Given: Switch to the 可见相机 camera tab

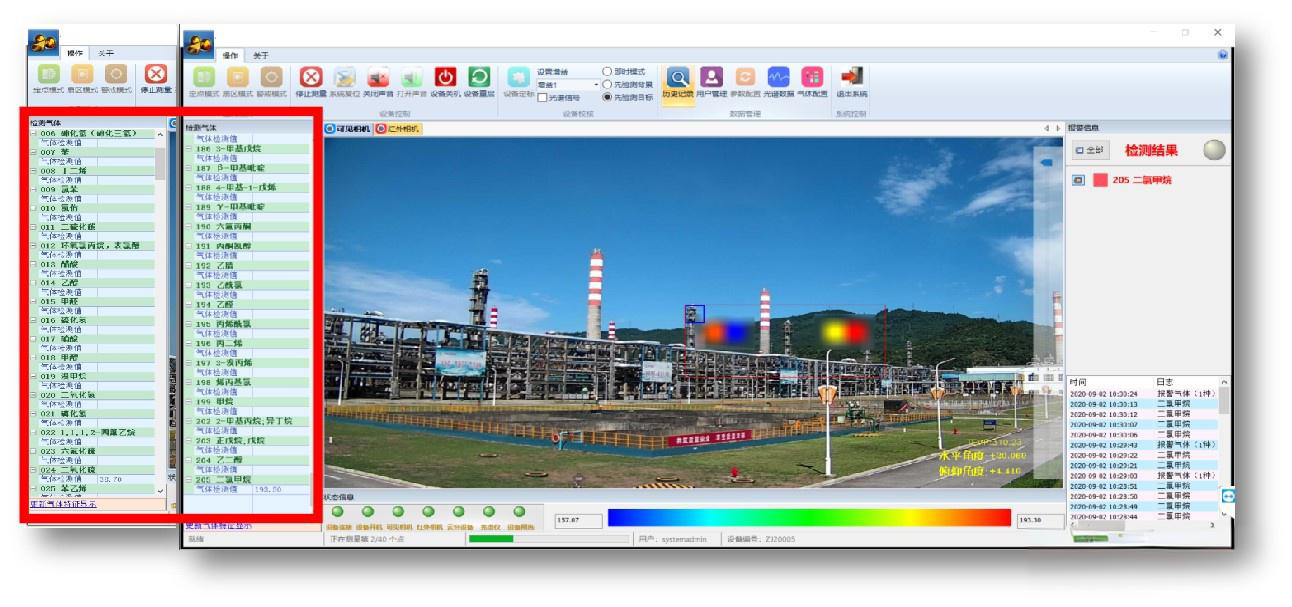Looking at the screenshot, I should click(x=349, y=129).
